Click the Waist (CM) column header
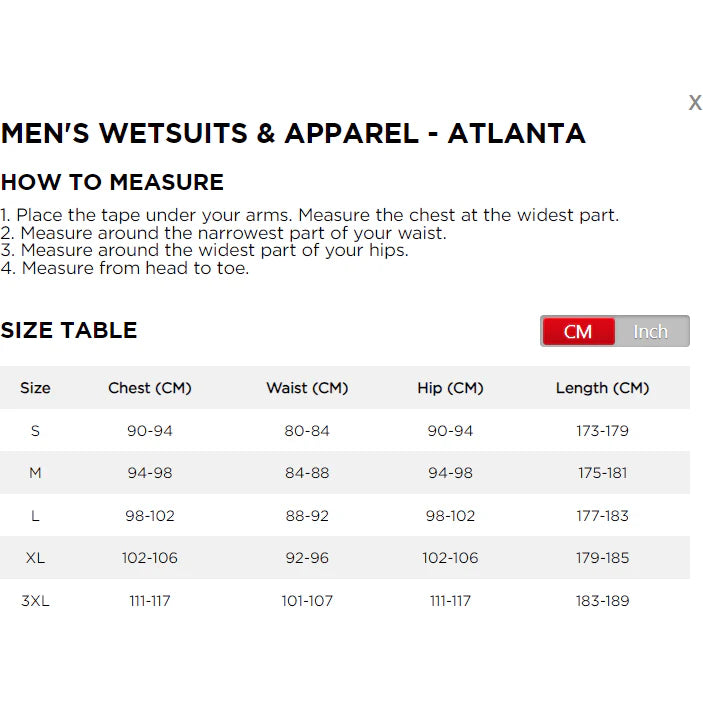The height and width of the screenshot is (703, 703). click(x=307, y=388)
